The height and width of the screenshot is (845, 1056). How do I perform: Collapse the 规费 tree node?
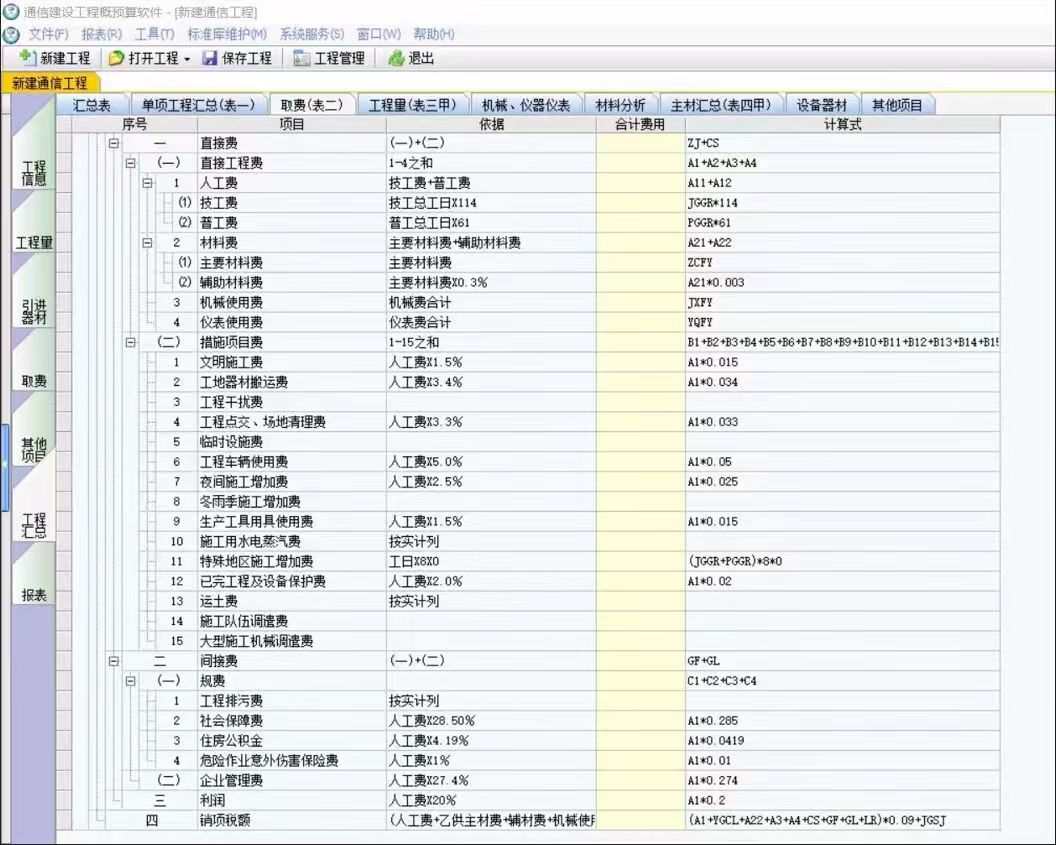pos(131,681)
